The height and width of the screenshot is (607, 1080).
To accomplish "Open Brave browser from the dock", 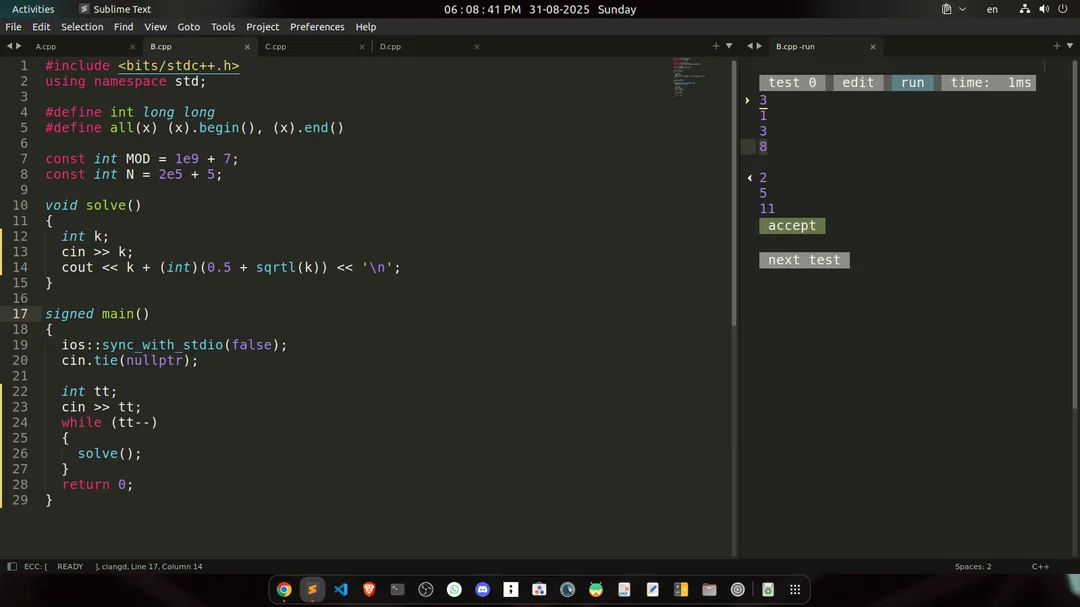I will pos(369,590).
